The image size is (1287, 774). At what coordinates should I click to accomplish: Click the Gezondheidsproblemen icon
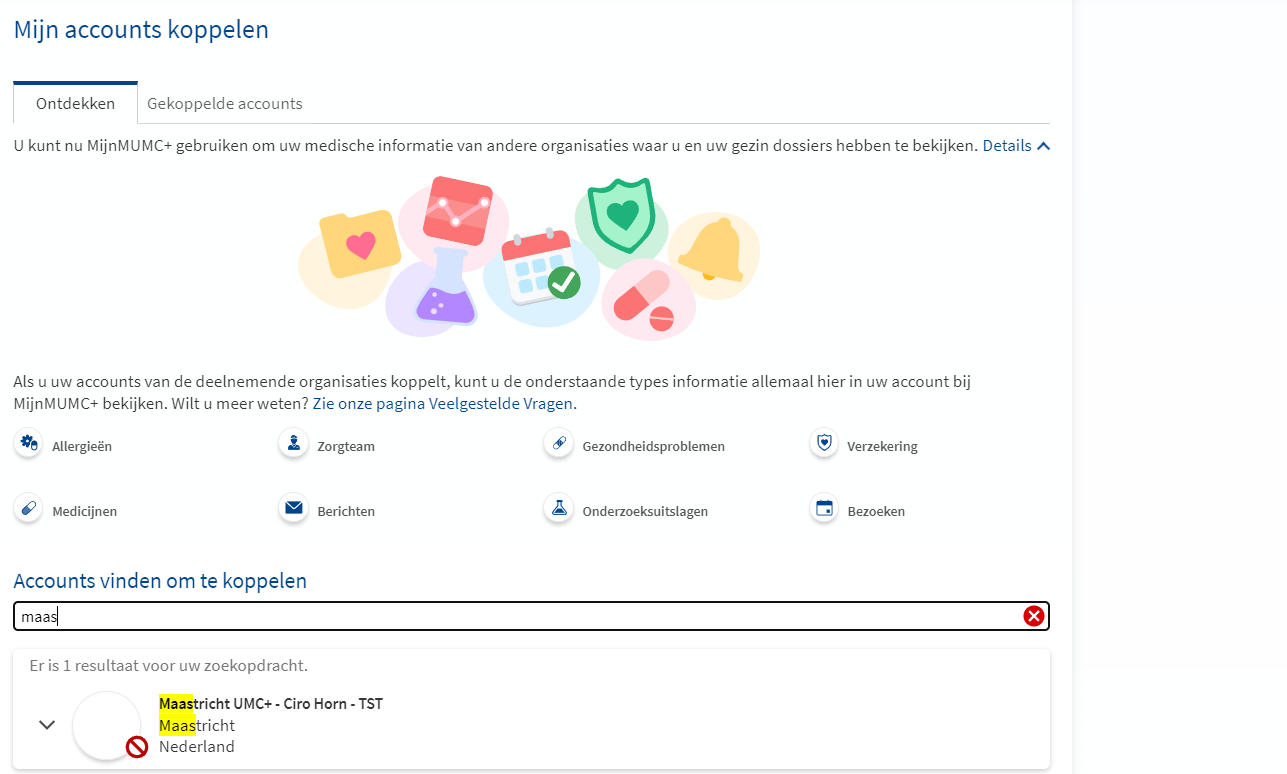click(559, 443)
